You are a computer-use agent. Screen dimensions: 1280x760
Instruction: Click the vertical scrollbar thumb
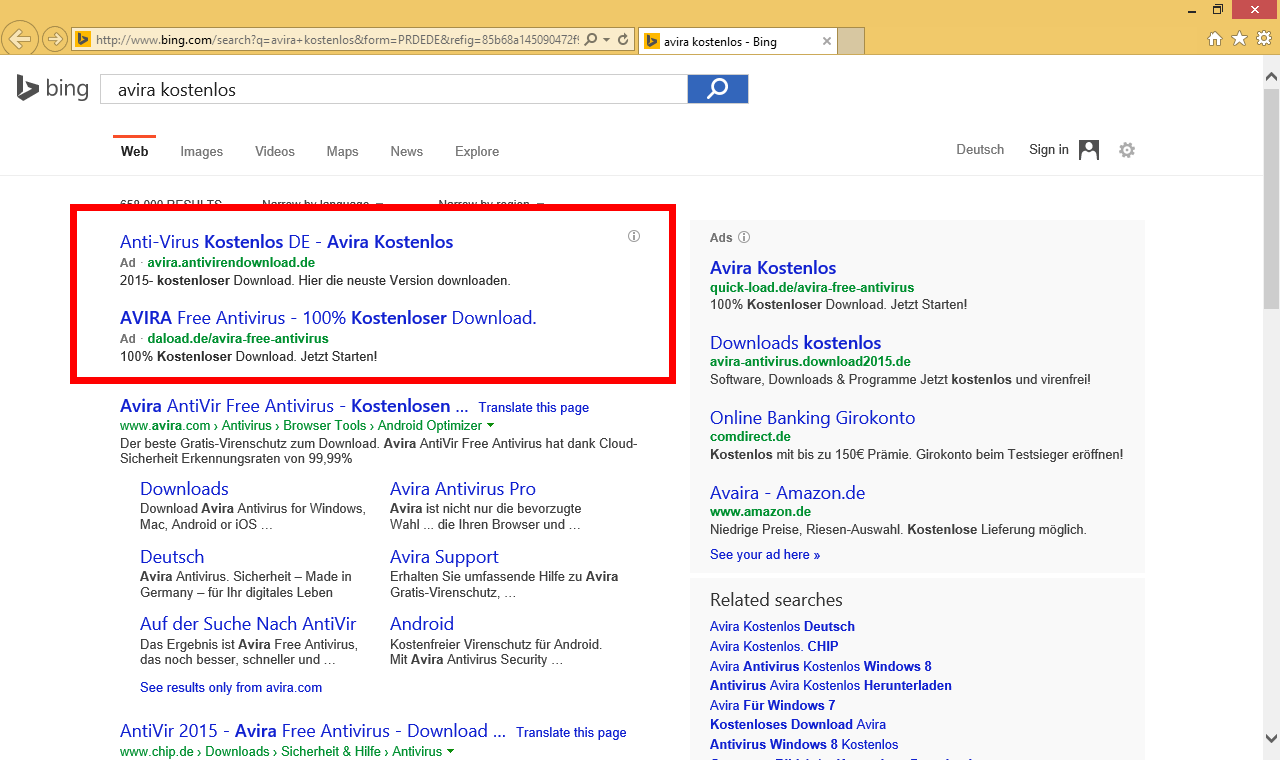[1271, 198]
